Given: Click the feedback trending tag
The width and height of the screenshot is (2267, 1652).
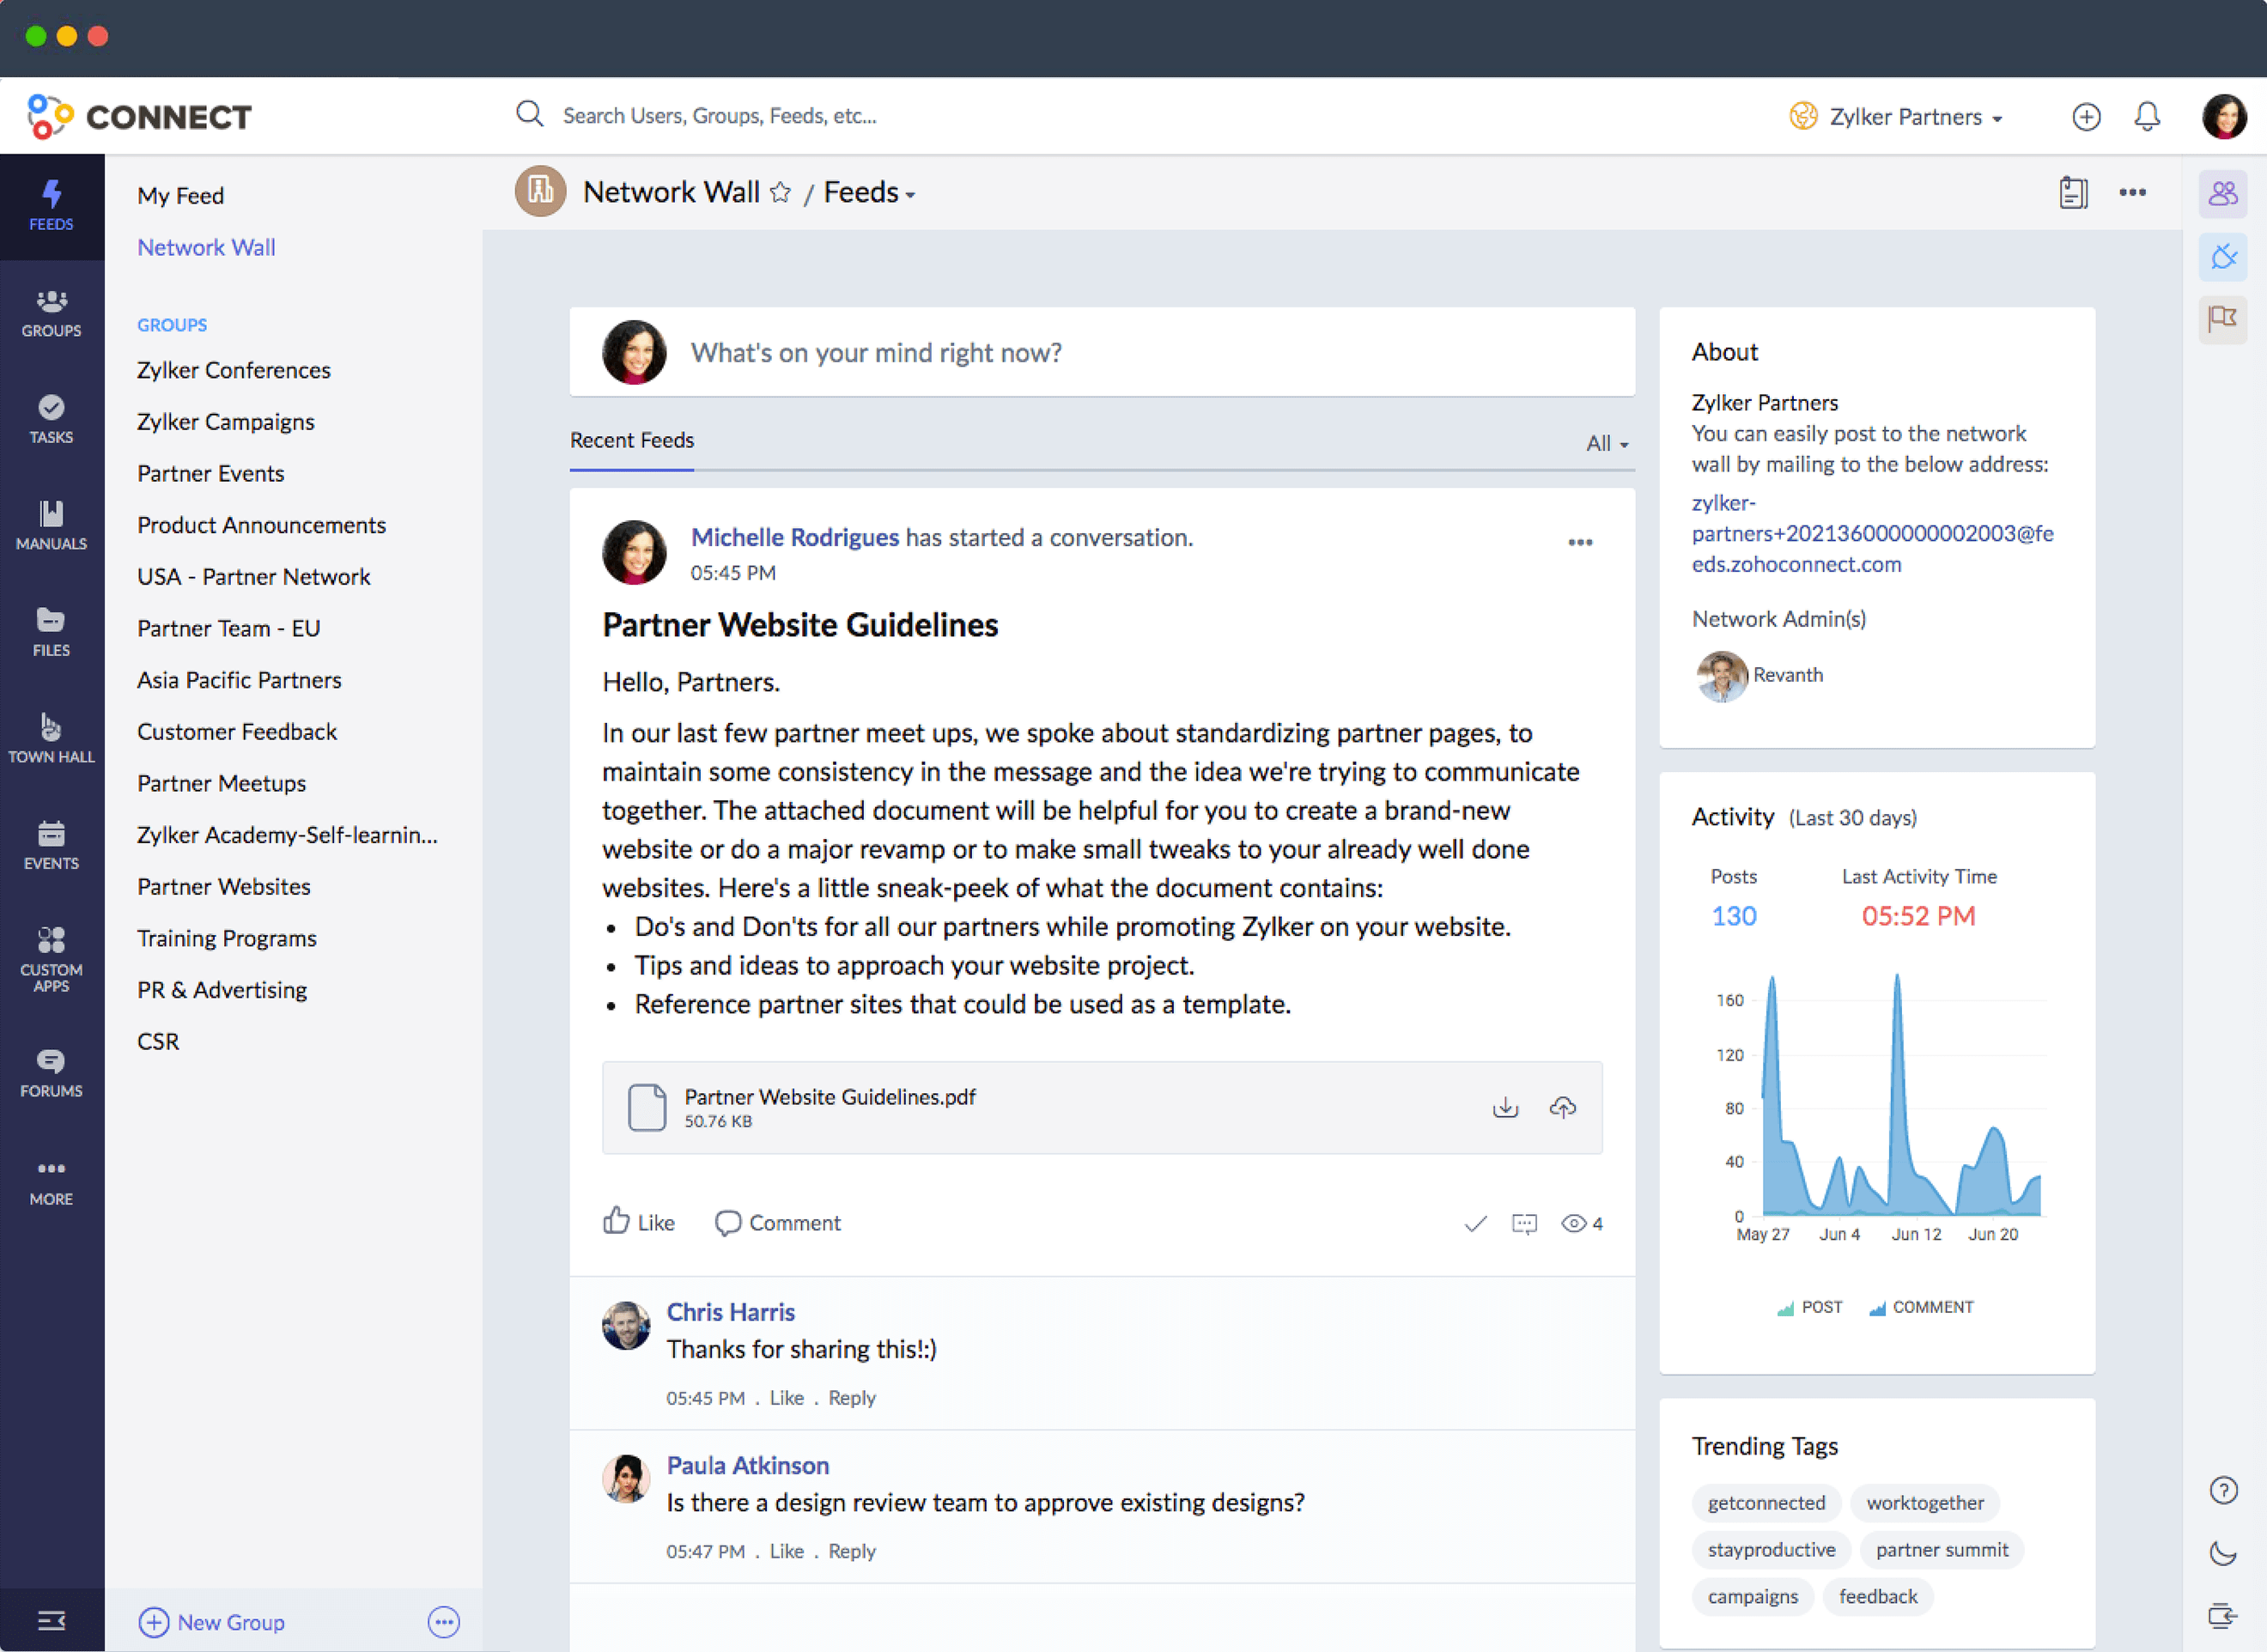Looking at the screenshot, I should (x=1877, y=1596).
